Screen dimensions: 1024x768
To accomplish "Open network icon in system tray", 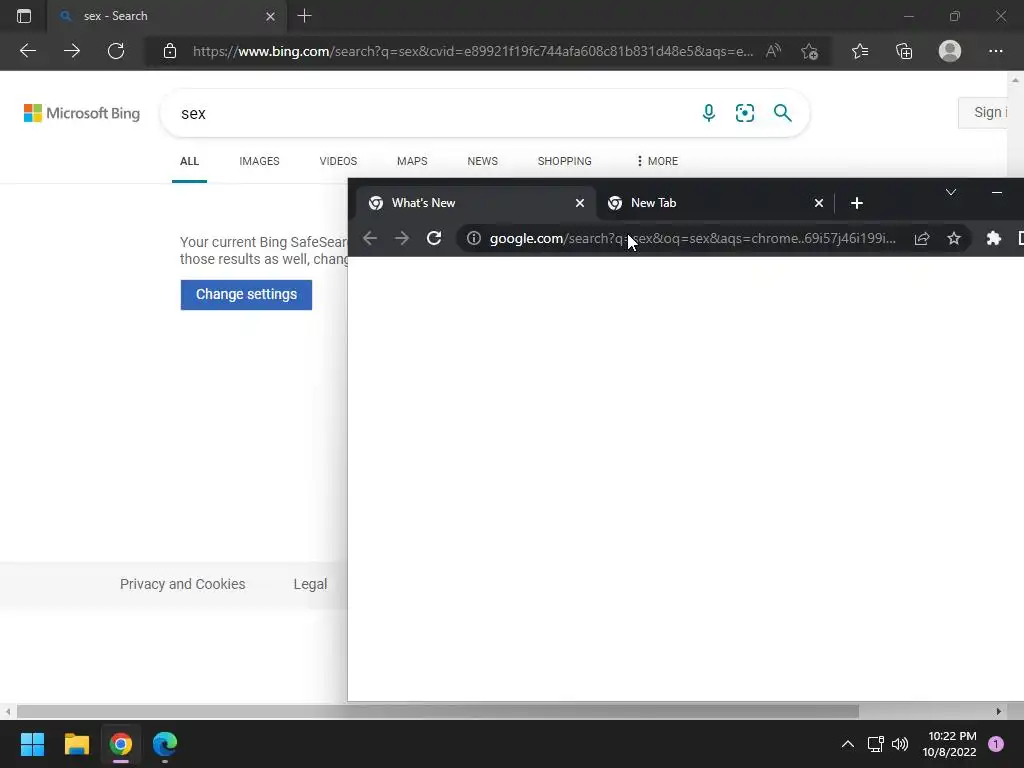I will pyautogui.click(x=875, y=744).
